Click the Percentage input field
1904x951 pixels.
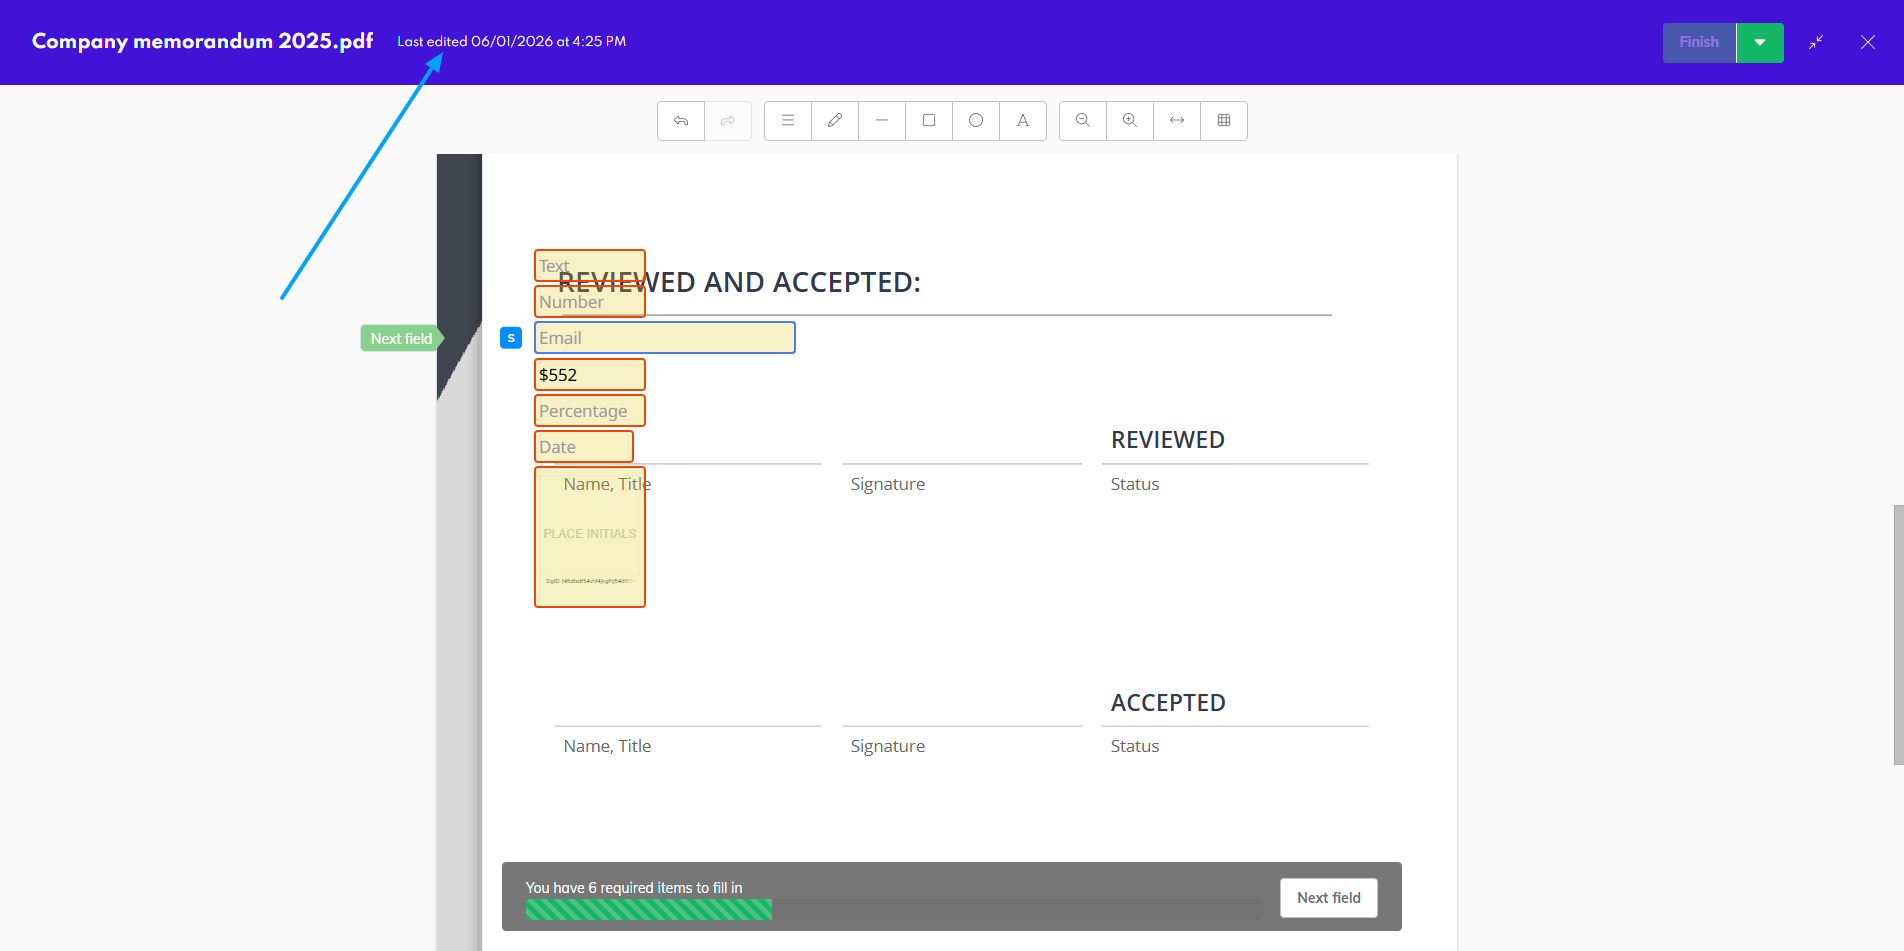589,411
